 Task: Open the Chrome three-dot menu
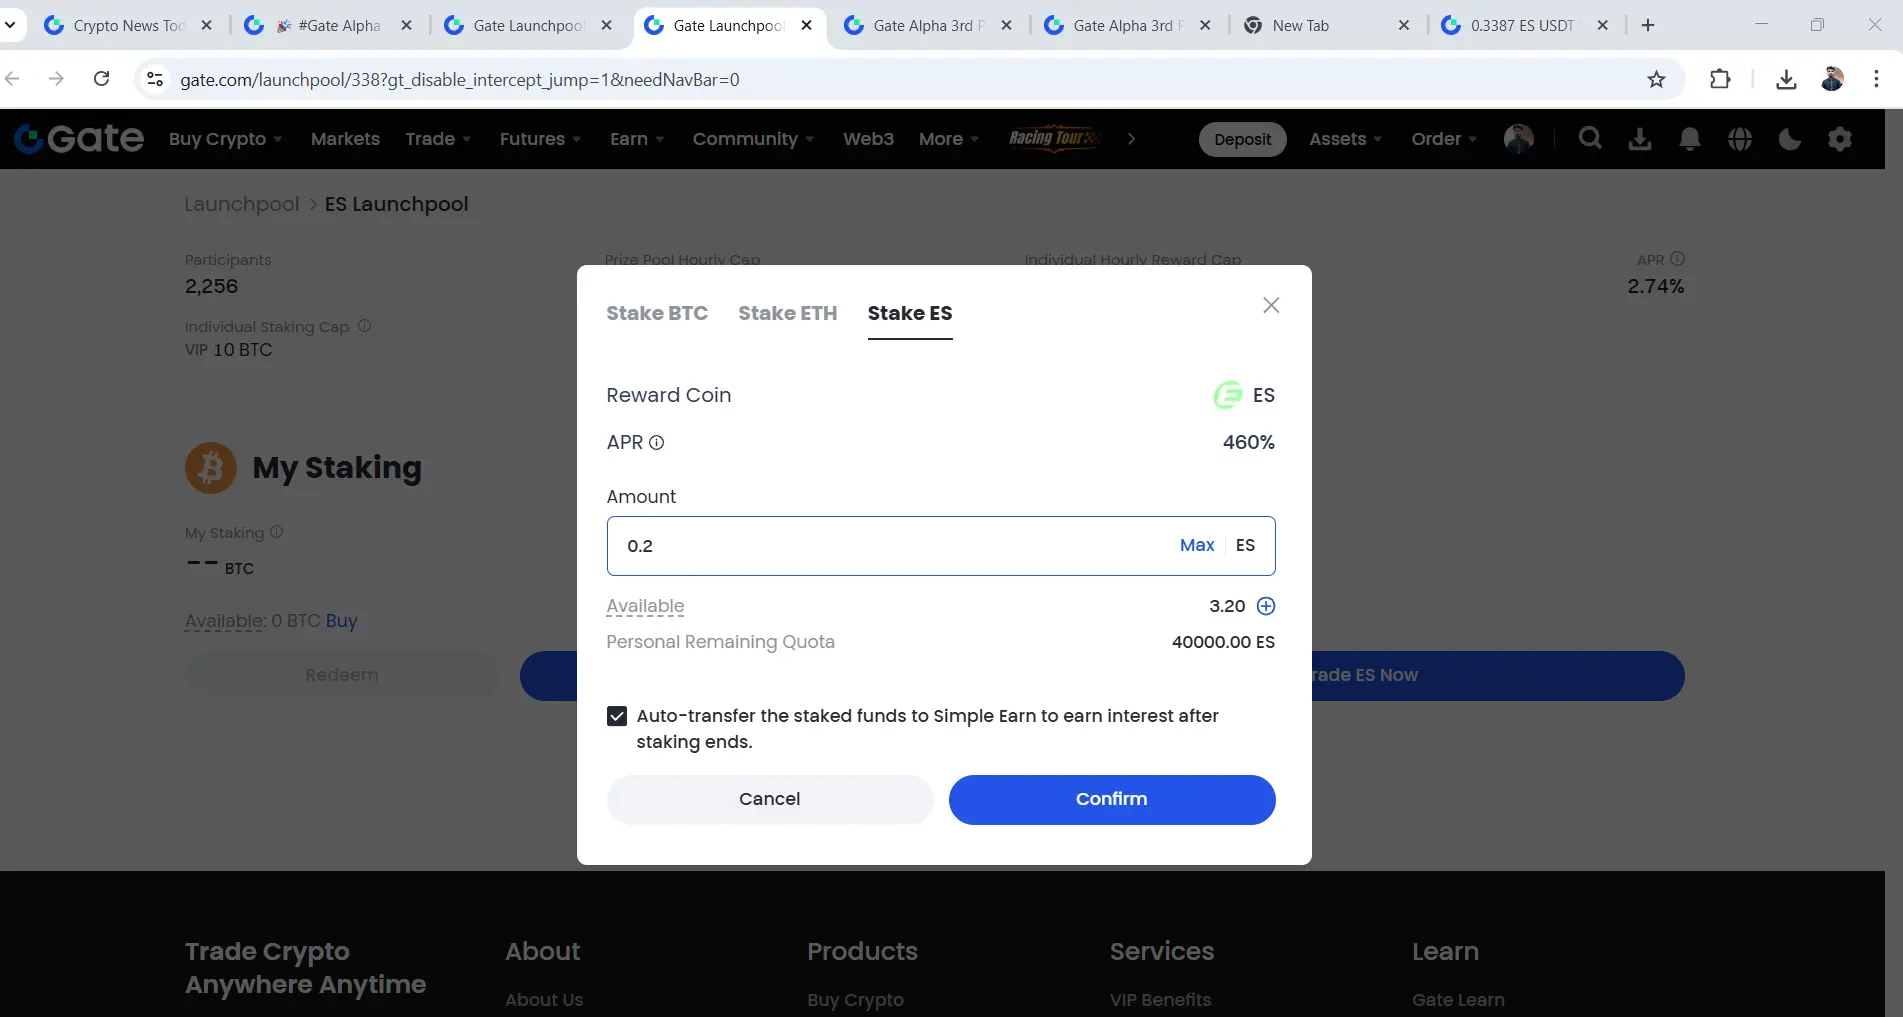(1876, 79)
